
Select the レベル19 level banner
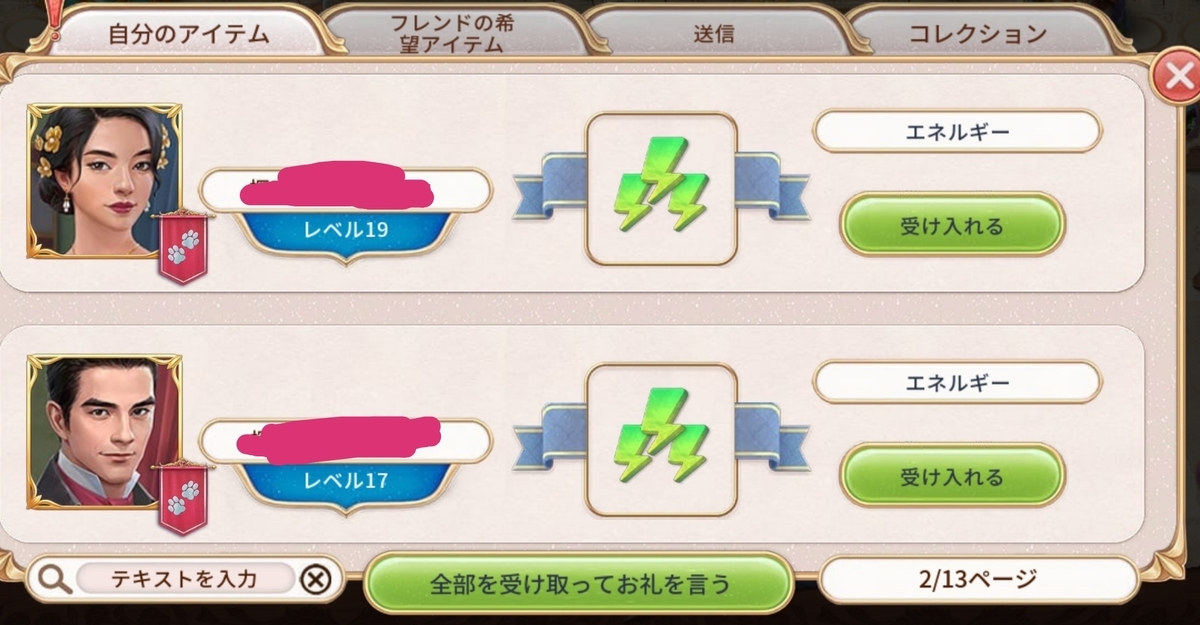coord(345,231)
